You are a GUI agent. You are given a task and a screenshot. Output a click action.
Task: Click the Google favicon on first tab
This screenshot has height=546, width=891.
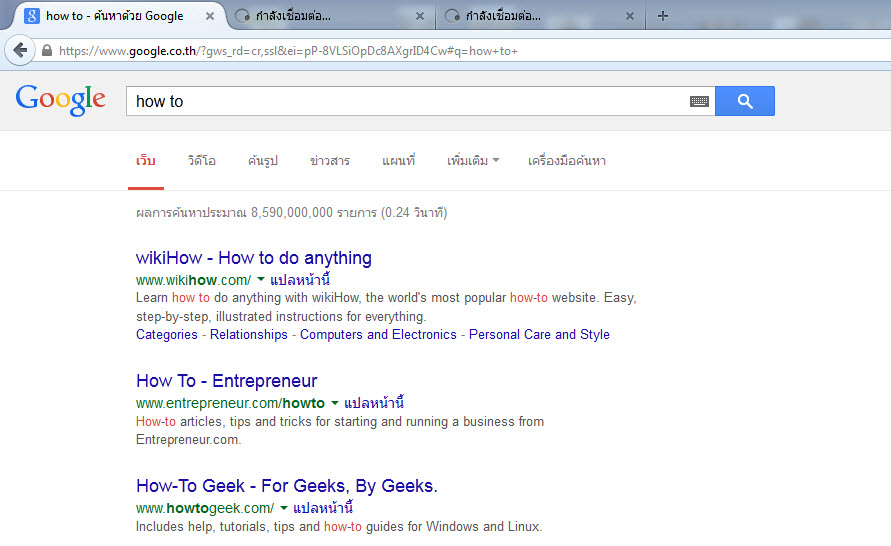32,16
